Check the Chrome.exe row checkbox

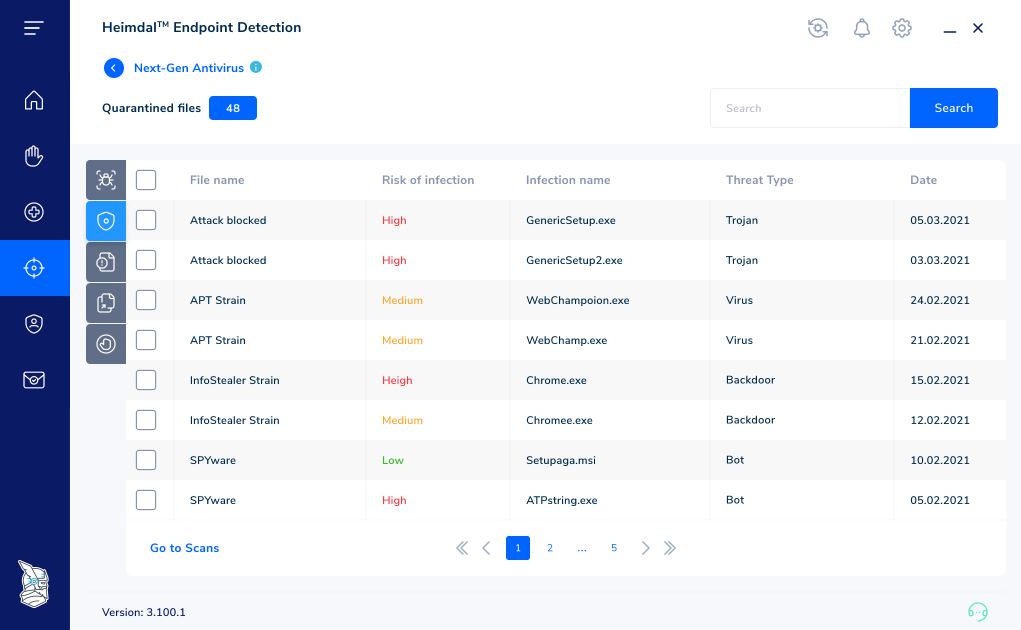click(x=146, y=380)
